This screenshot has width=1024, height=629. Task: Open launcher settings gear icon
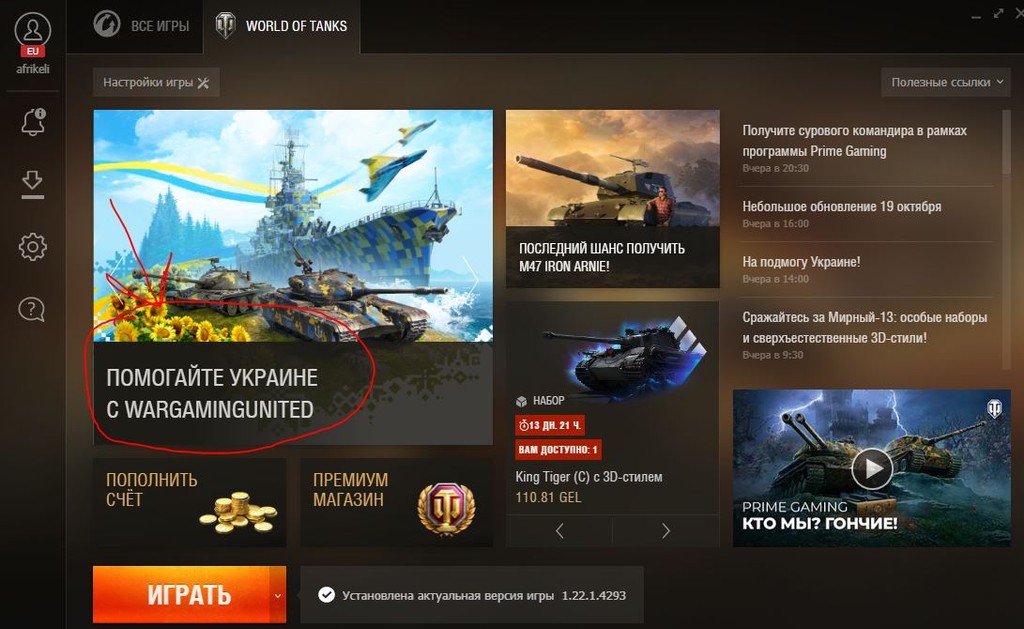pos(33,247)
